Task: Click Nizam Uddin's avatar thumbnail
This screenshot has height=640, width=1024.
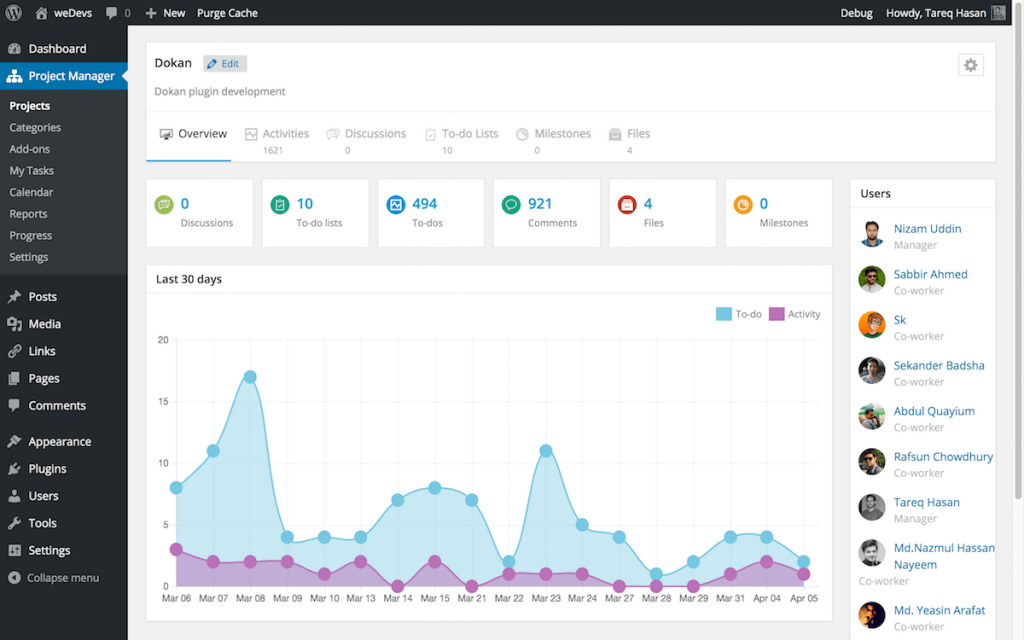Action: point(871,234)
